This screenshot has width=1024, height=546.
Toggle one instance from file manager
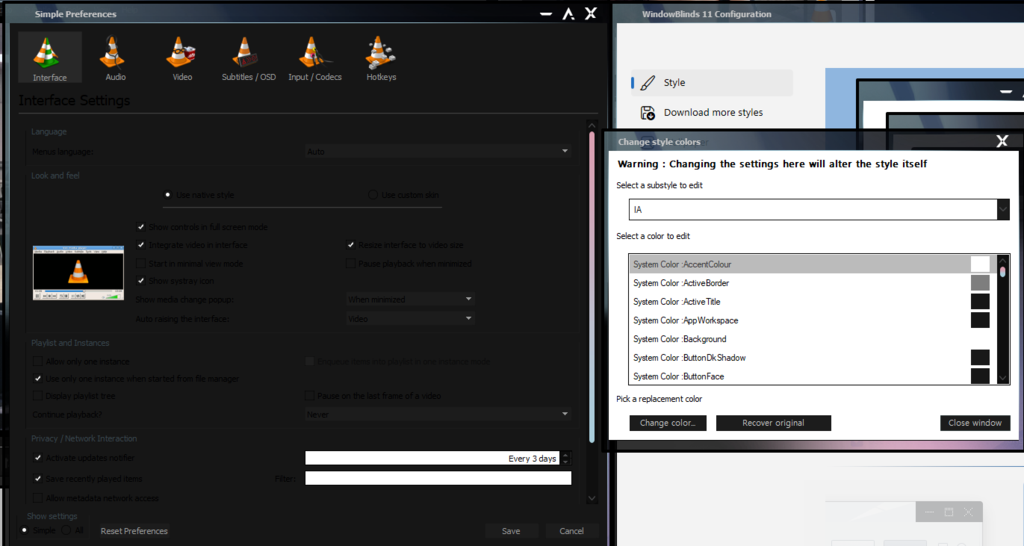tap(37, 379)
